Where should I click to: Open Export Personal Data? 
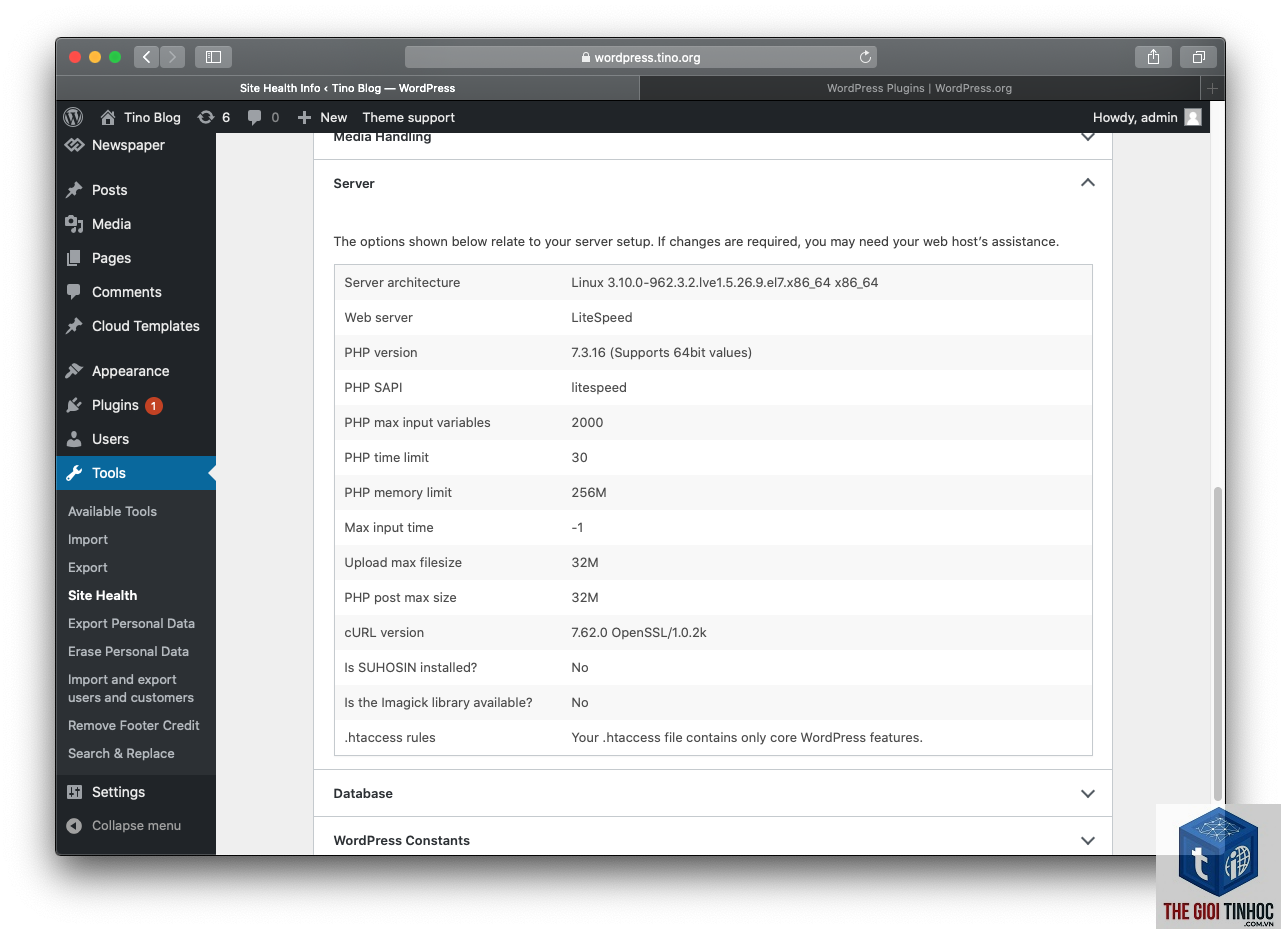pos(131,623)
